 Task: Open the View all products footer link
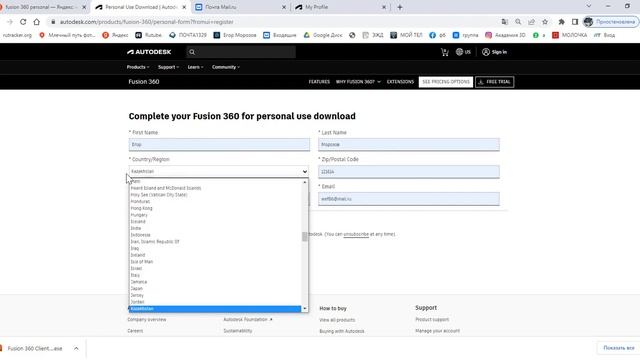pos(337,320)
